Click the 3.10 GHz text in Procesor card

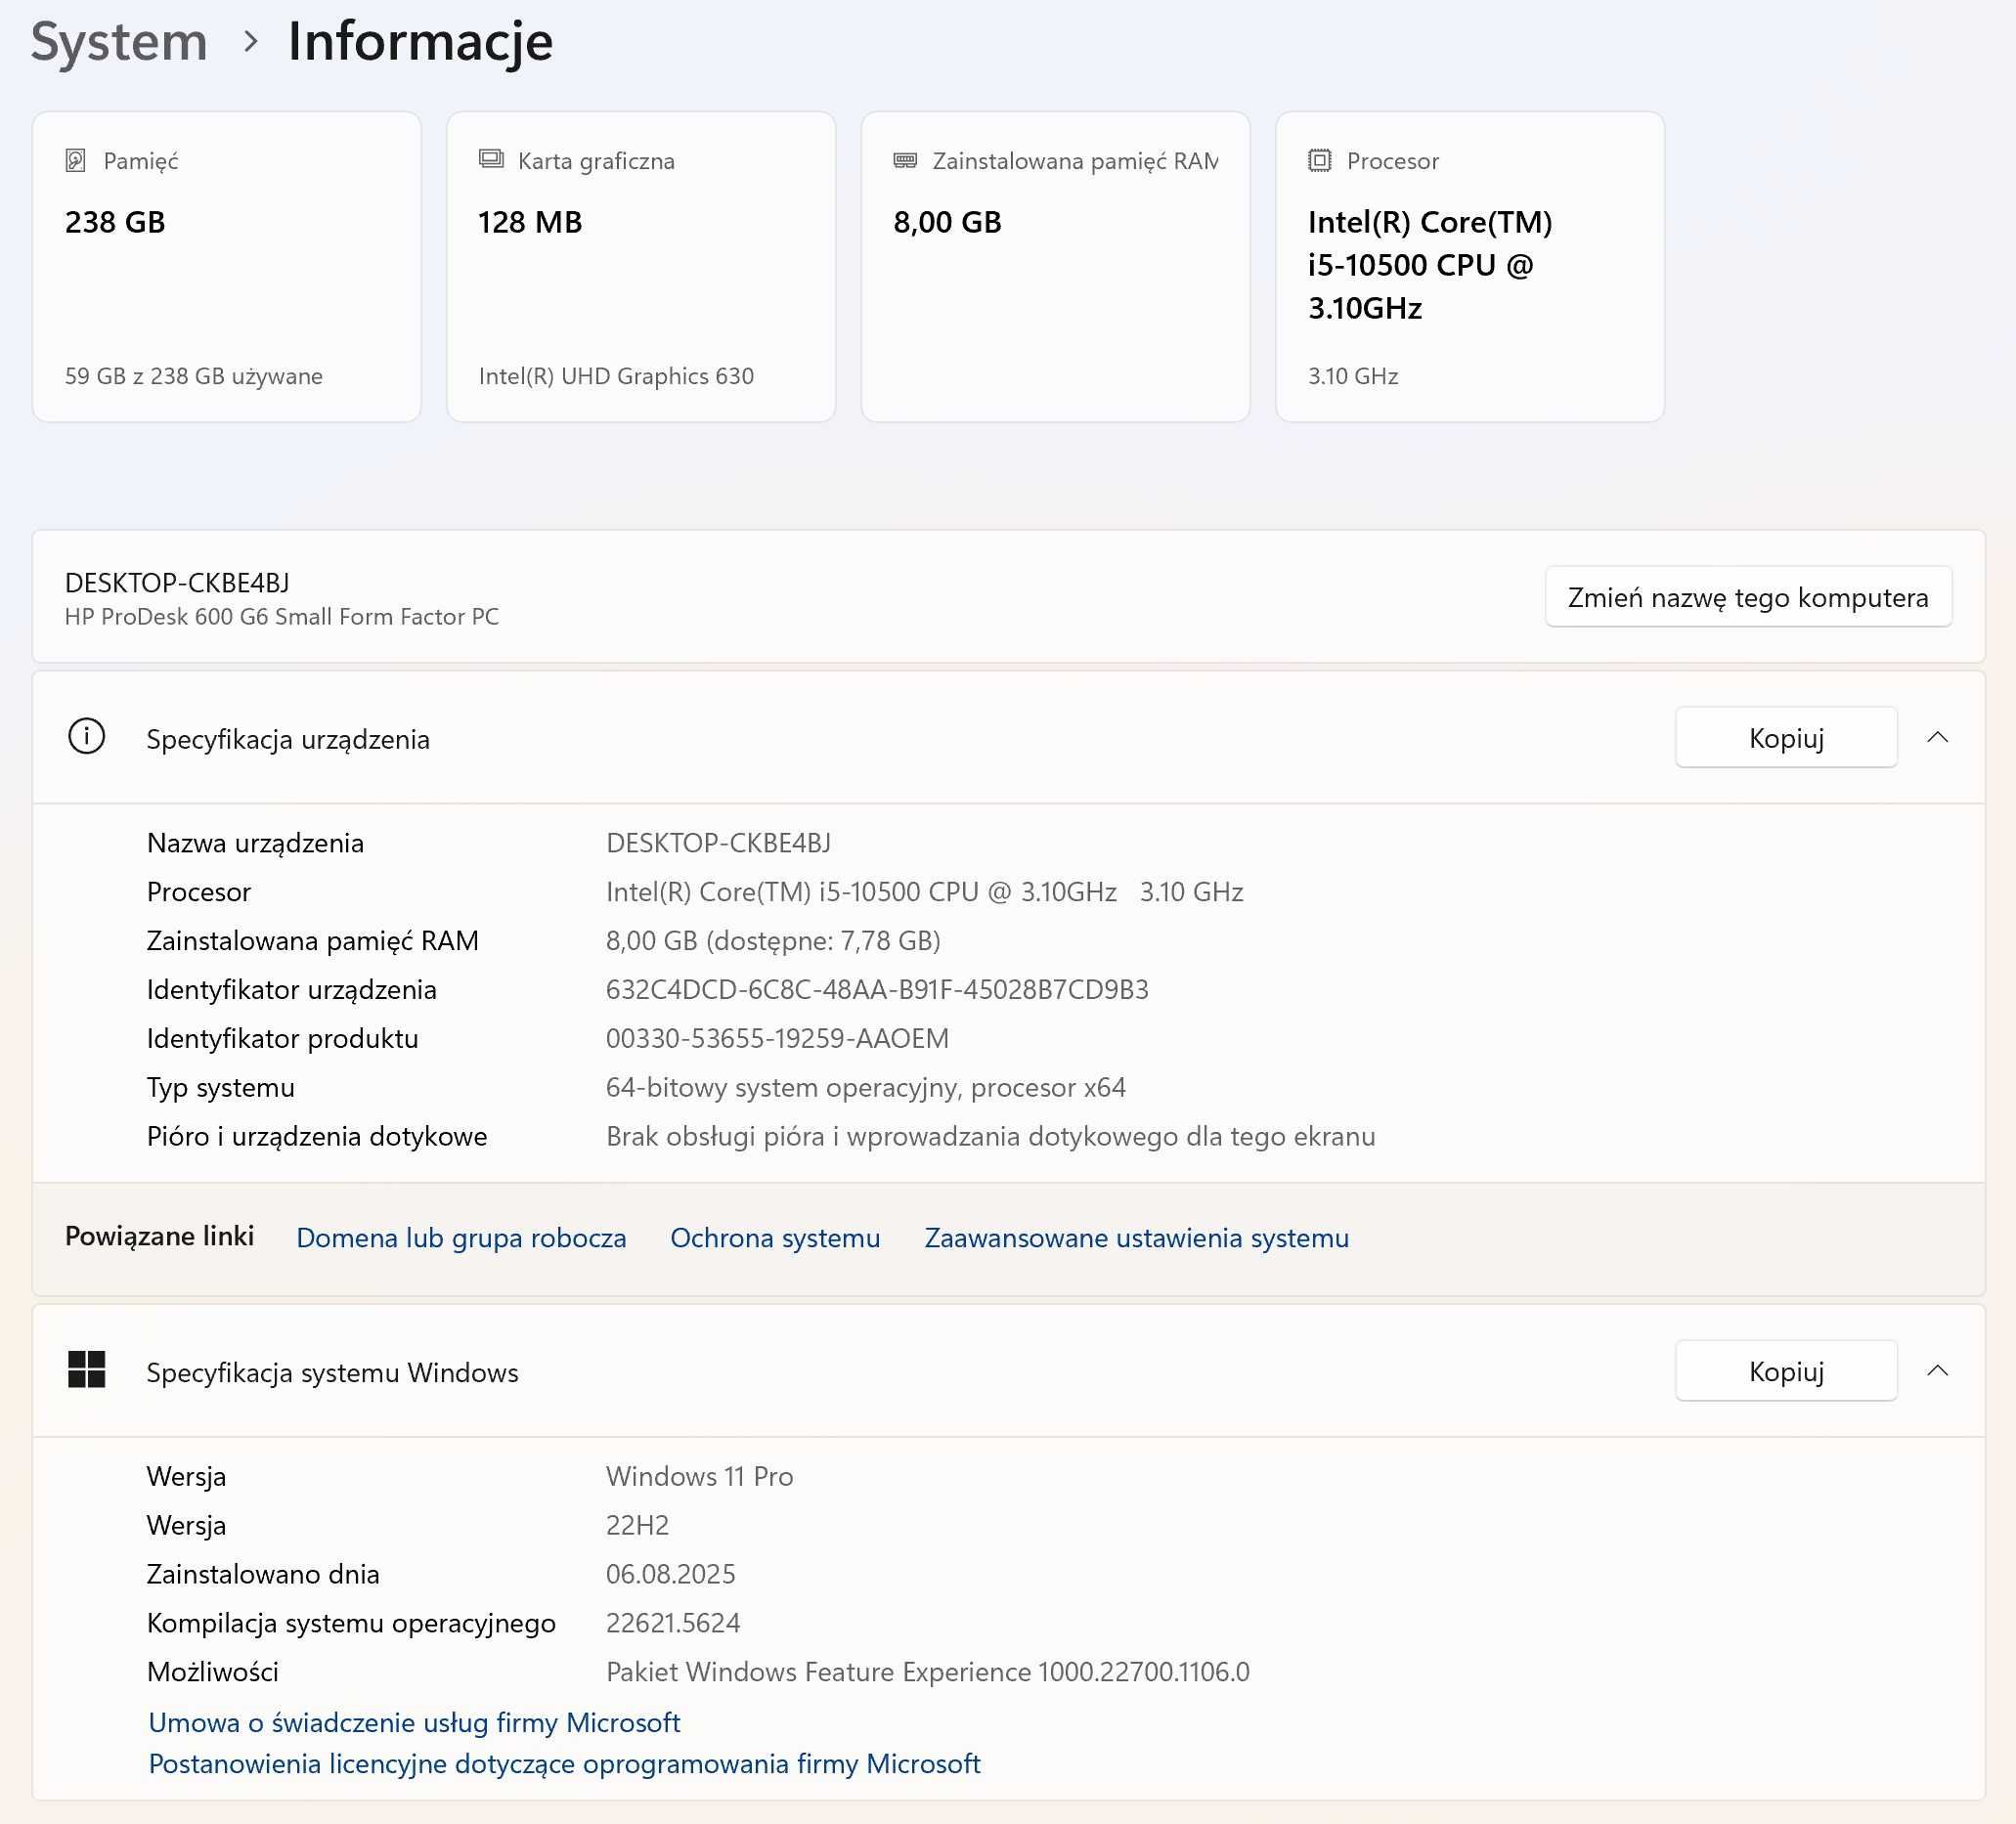tap(1353, 376)
